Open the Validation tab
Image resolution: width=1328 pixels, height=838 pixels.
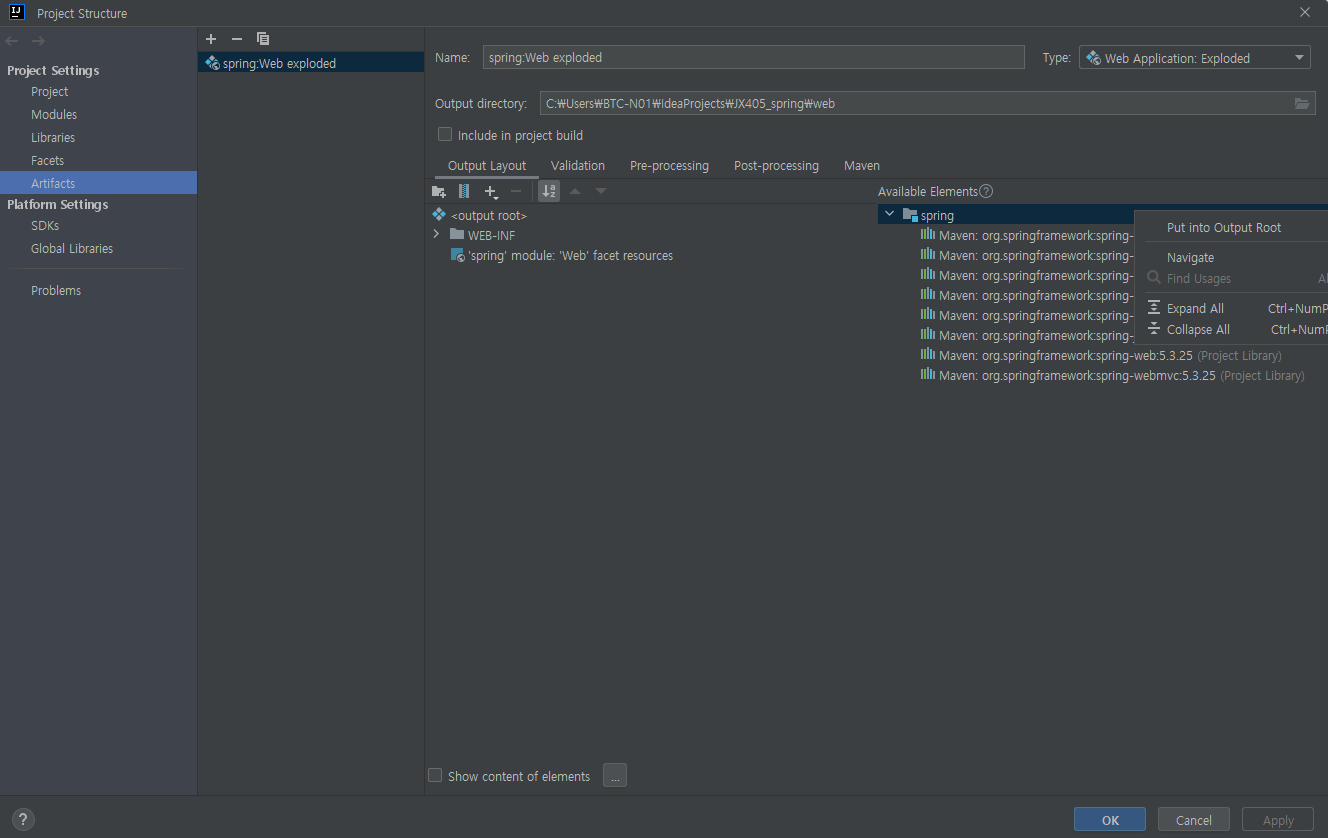click(578, 166)
